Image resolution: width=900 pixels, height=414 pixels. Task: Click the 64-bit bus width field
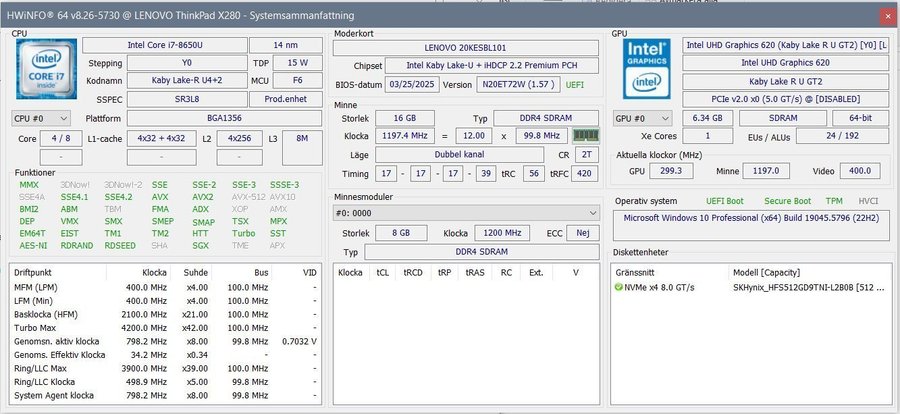point(859,118)
